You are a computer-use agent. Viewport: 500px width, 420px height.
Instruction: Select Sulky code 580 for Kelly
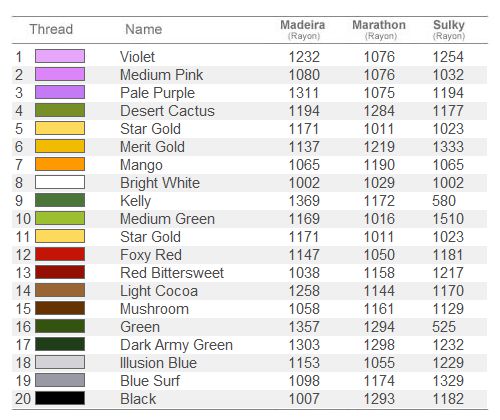click(444, 201)
